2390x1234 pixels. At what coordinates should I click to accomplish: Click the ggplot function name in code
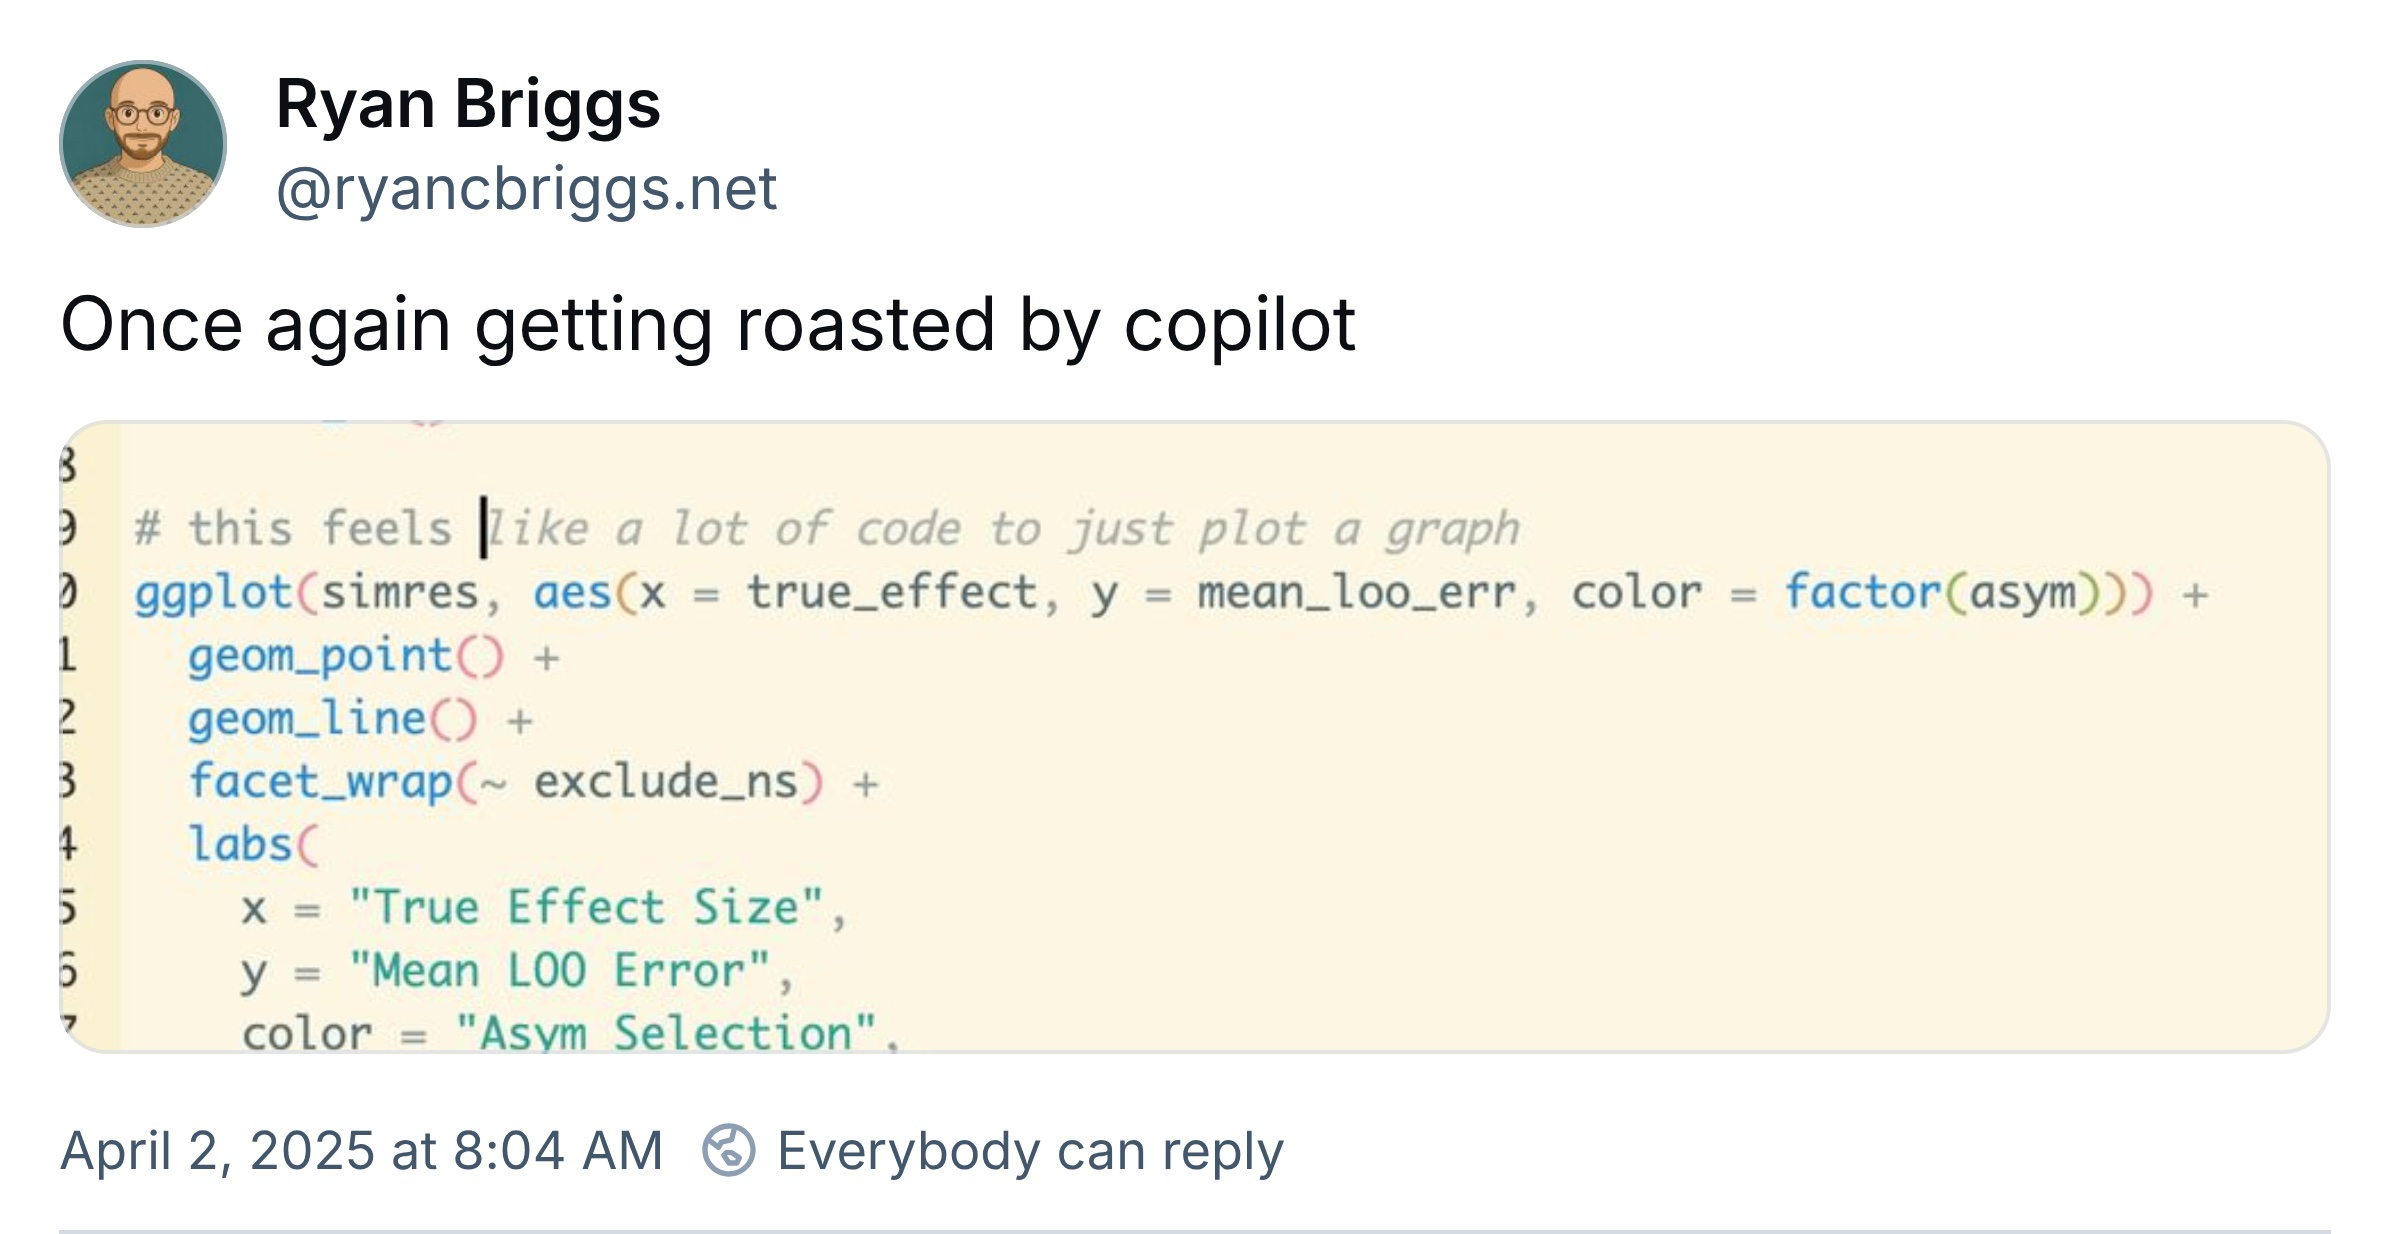click(x=213, y=592)
